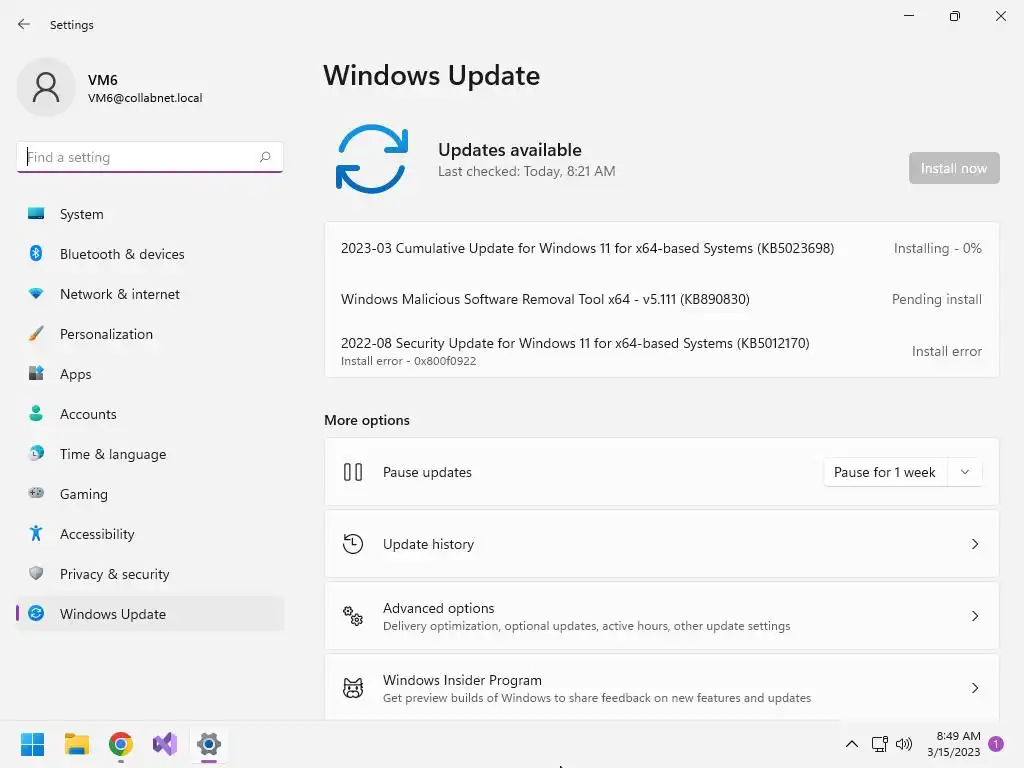This screenshot has width=1024, height=768.
Task: Click the Network Wi-Fi icon in sidebar
Action: (x=36, y=294)
